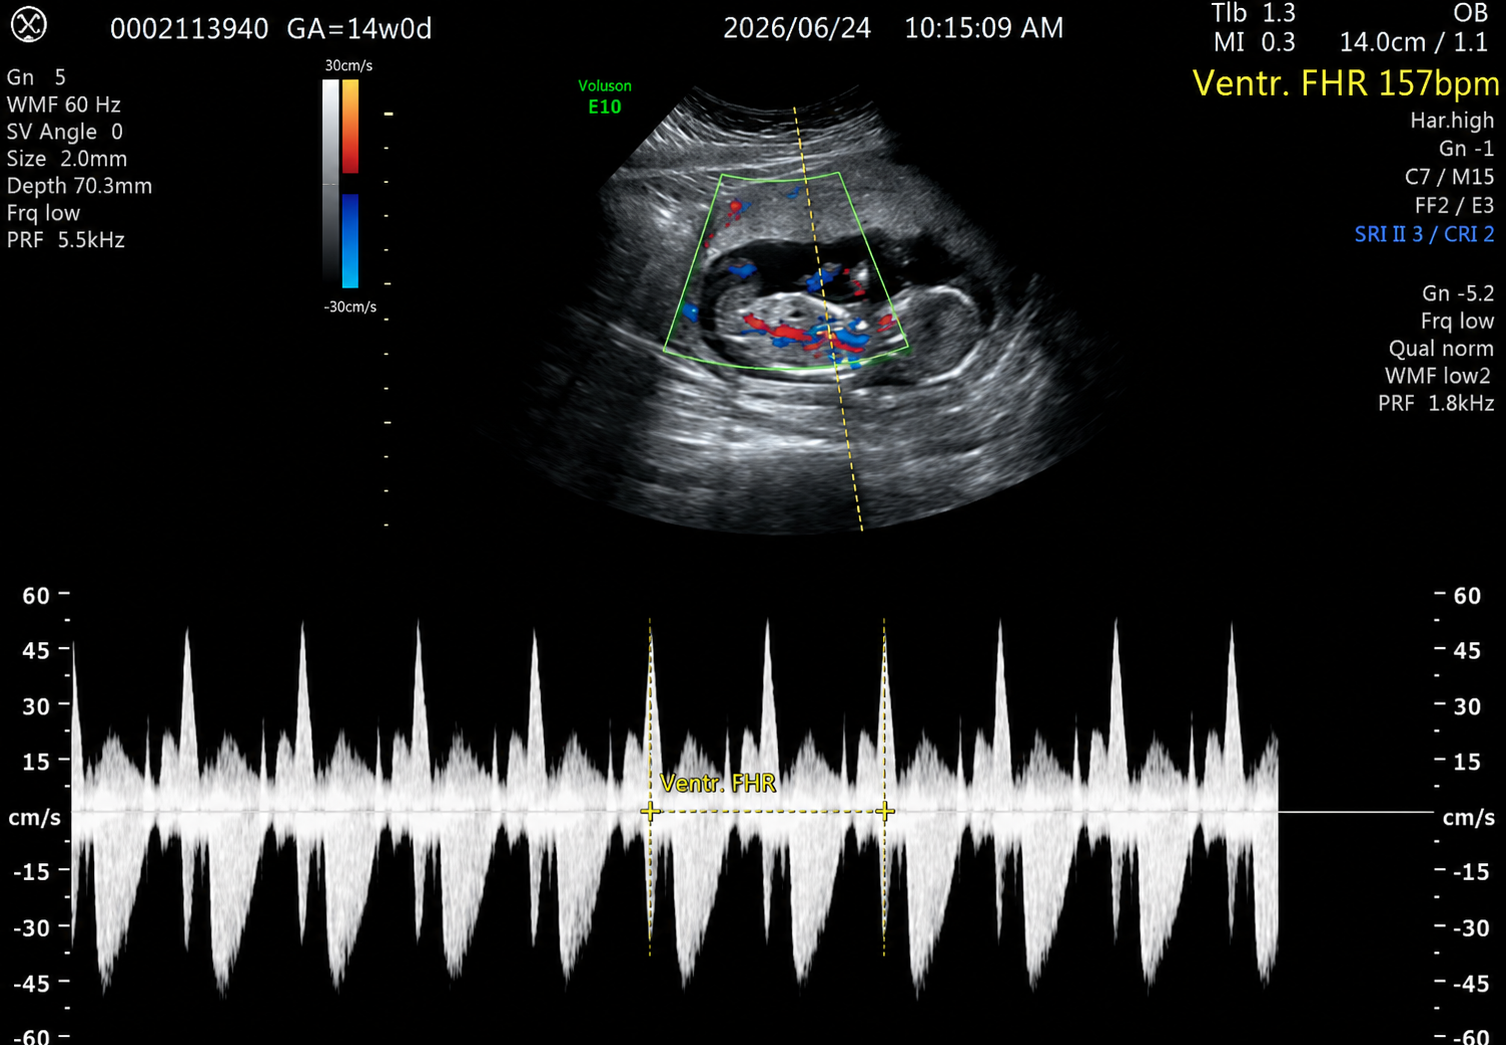Click the Gn -1 gain value

1466,148
